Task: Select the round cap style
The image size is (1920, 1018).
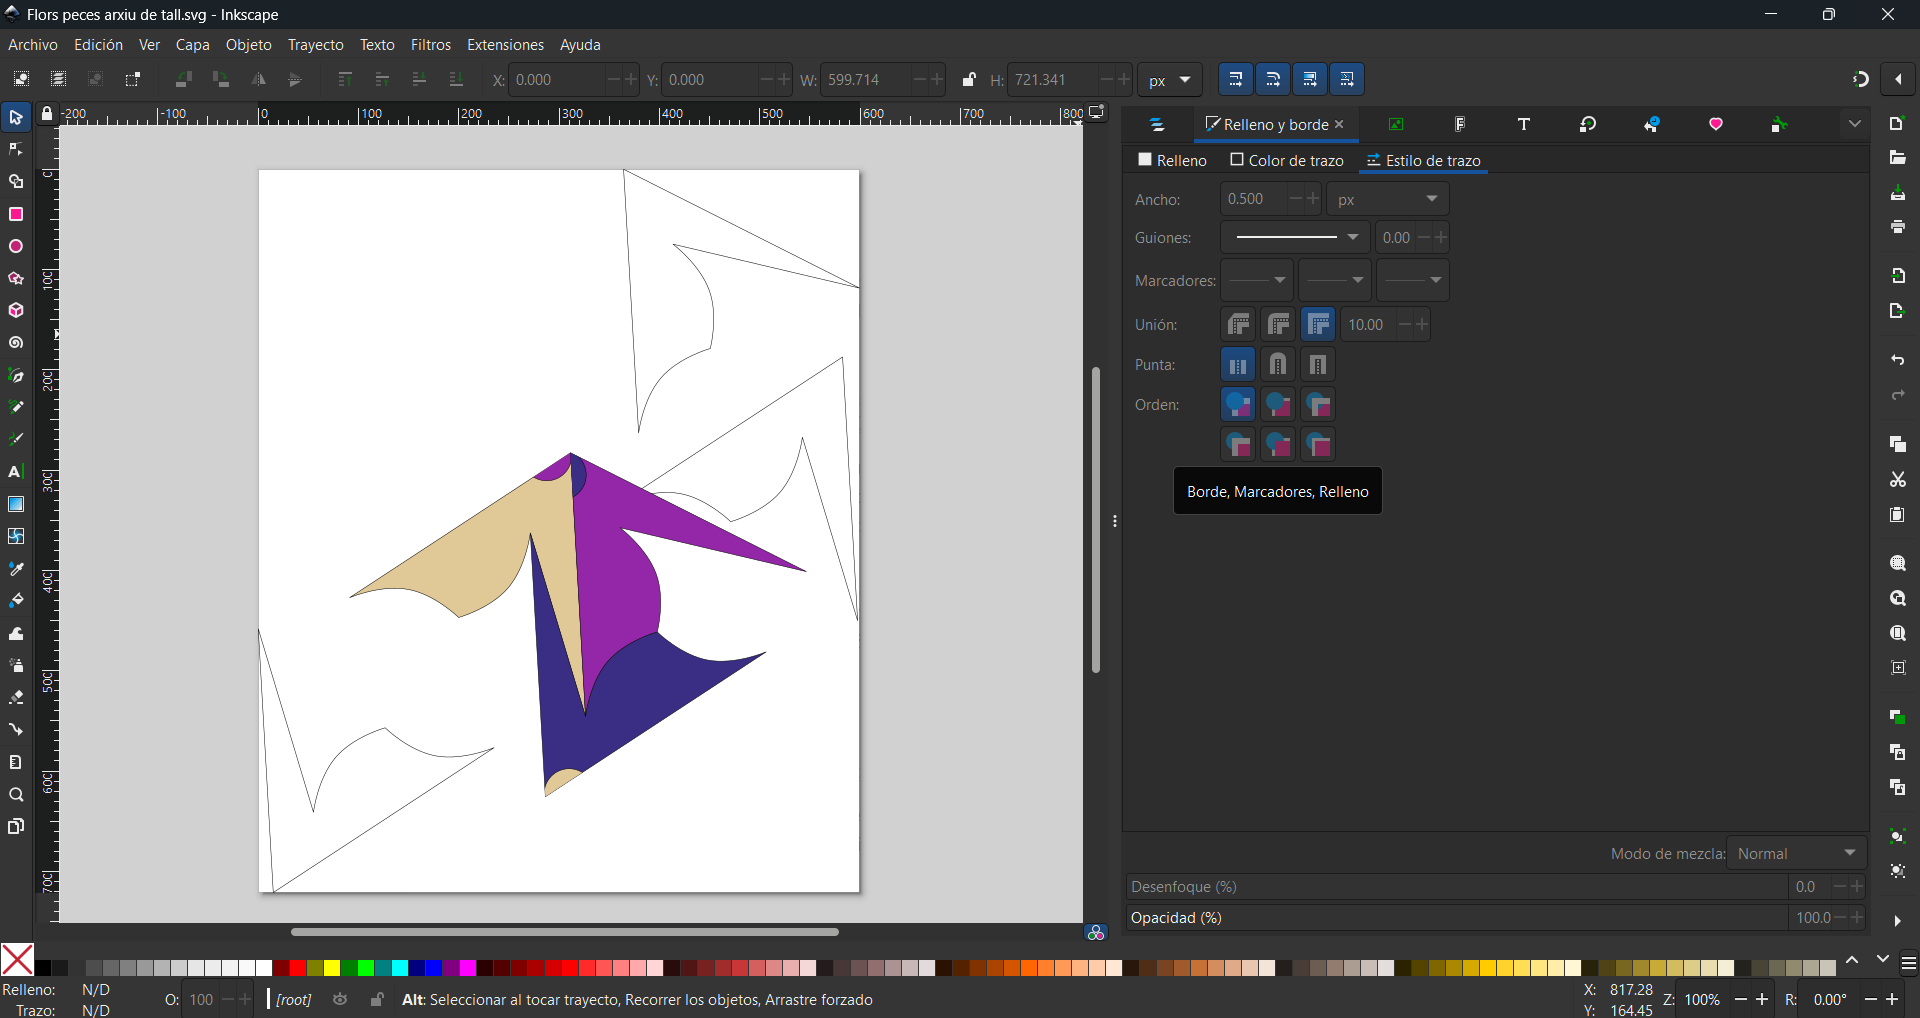Action: click(1278, 365)
